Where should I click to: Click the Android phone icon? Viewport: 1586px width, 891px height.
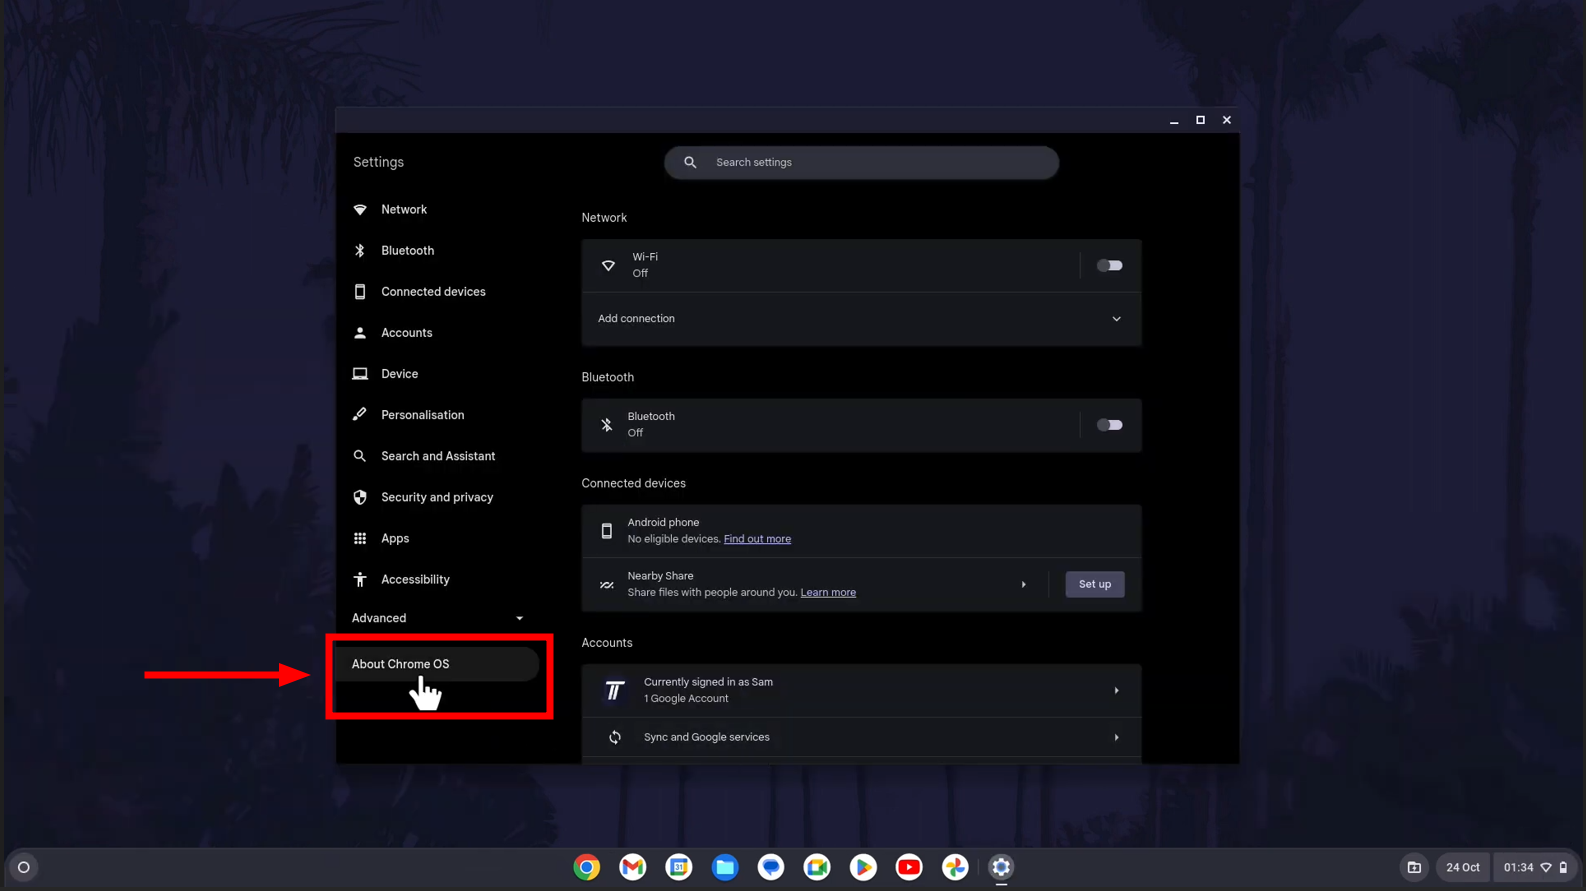[606, 531]
